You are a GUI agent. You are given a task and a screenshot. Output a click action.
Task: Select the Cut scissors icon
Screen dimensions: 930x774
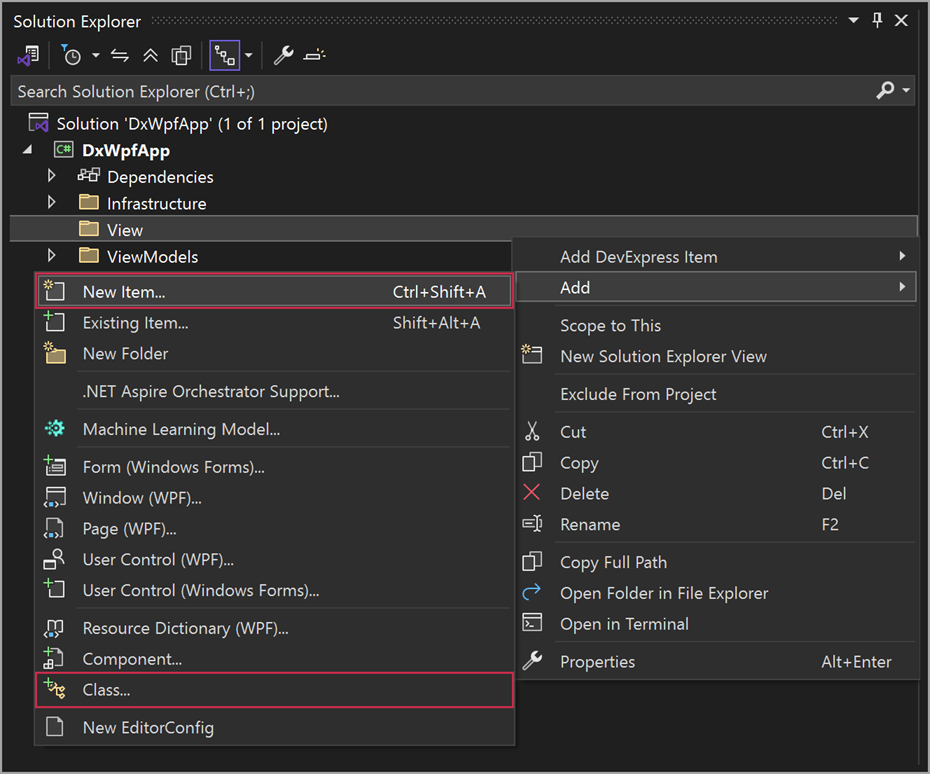pos(533,431)
